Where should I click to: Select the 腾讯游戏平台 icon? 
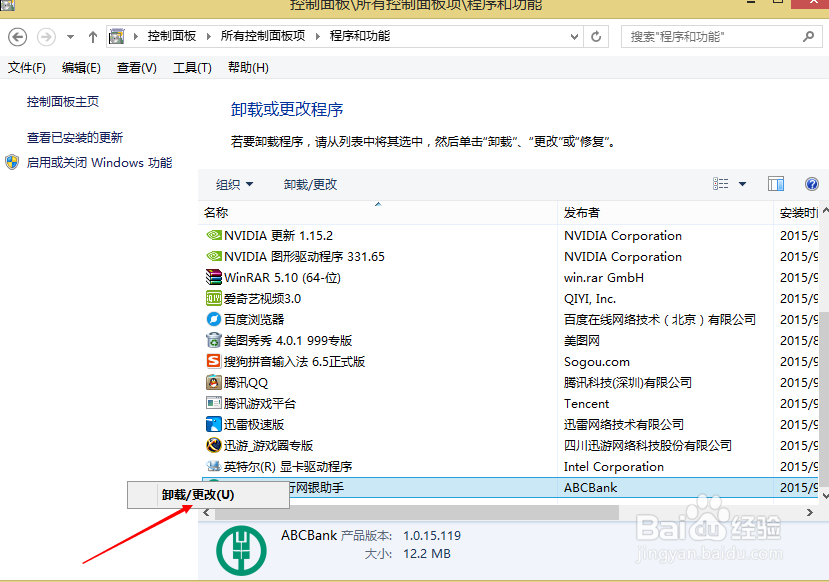pos(214,403)
